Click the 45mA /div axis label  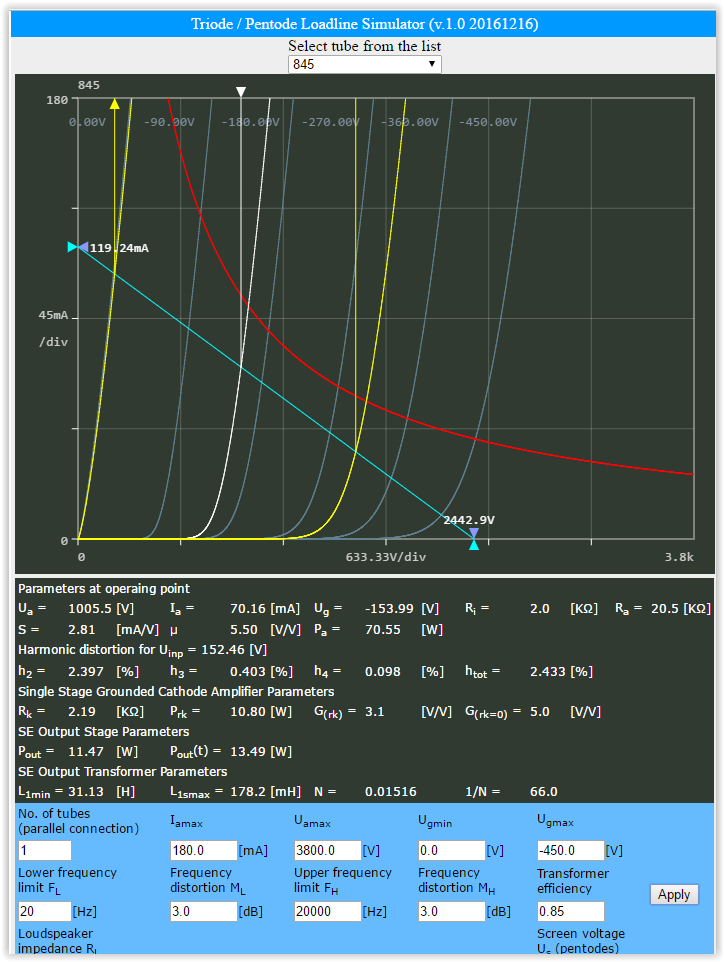(53, 328)
